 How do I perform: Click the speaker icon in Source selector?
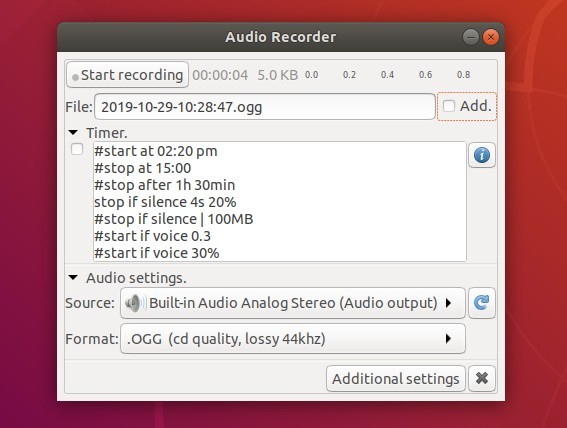[x=134, y=303]
